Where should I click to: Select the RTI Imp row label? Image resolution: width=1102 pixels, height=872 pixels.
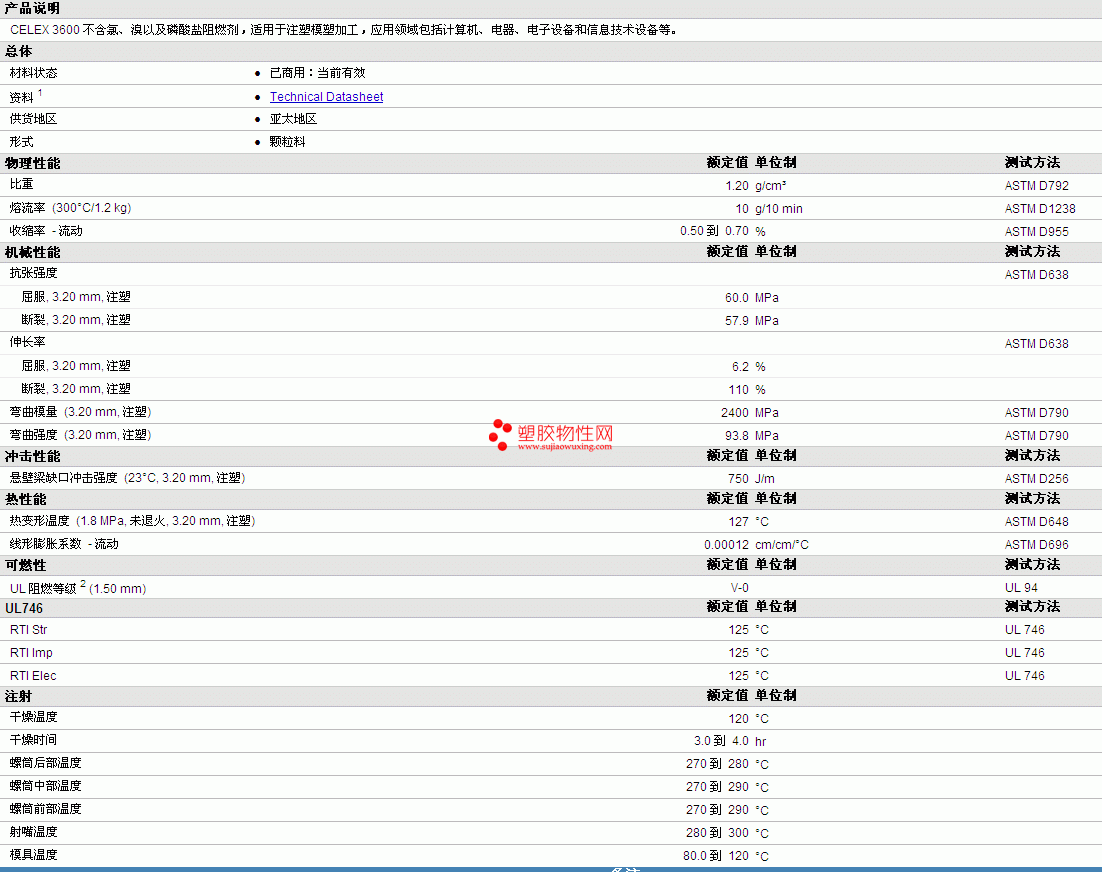point(31,653)
